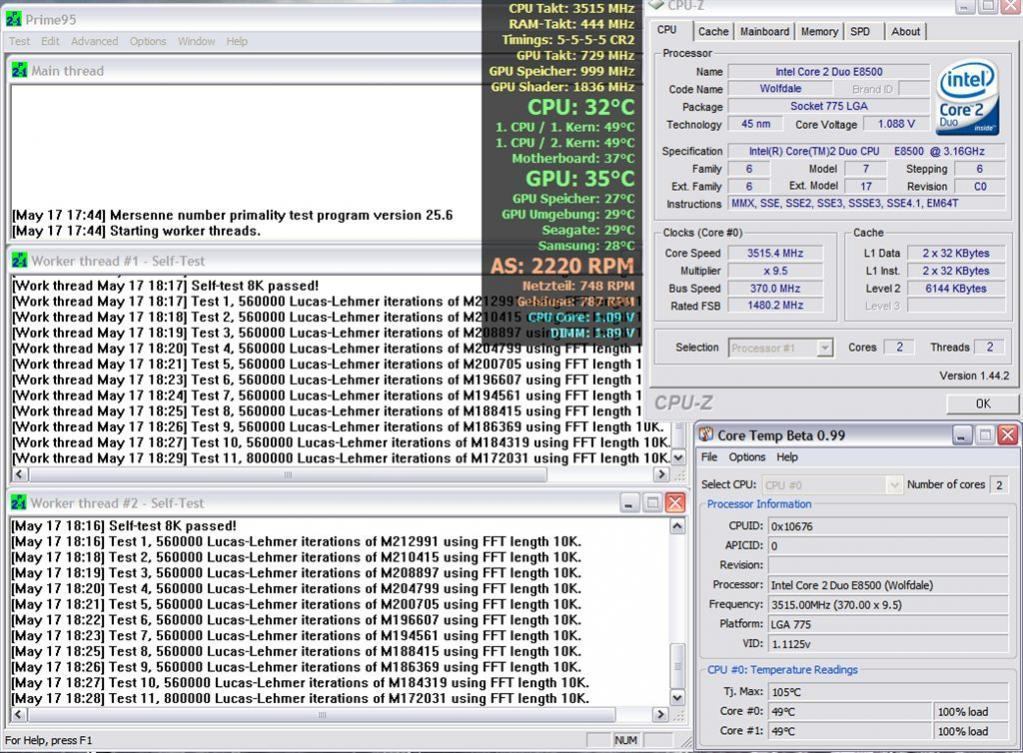
Task: Maximize the Worker thread #2 window
Action: click(652, 503)
